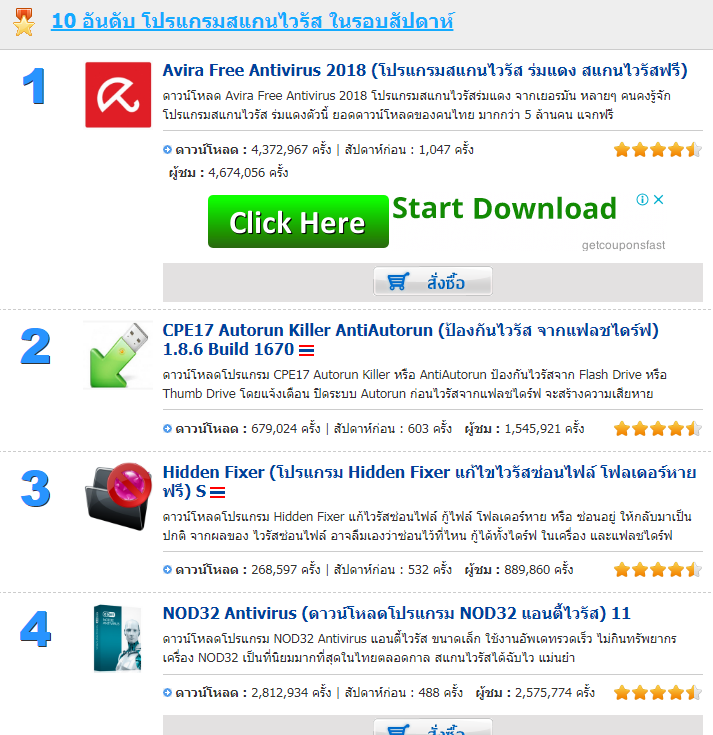
Task: Close the Start Download advertisement
Action: click(659, 200)
